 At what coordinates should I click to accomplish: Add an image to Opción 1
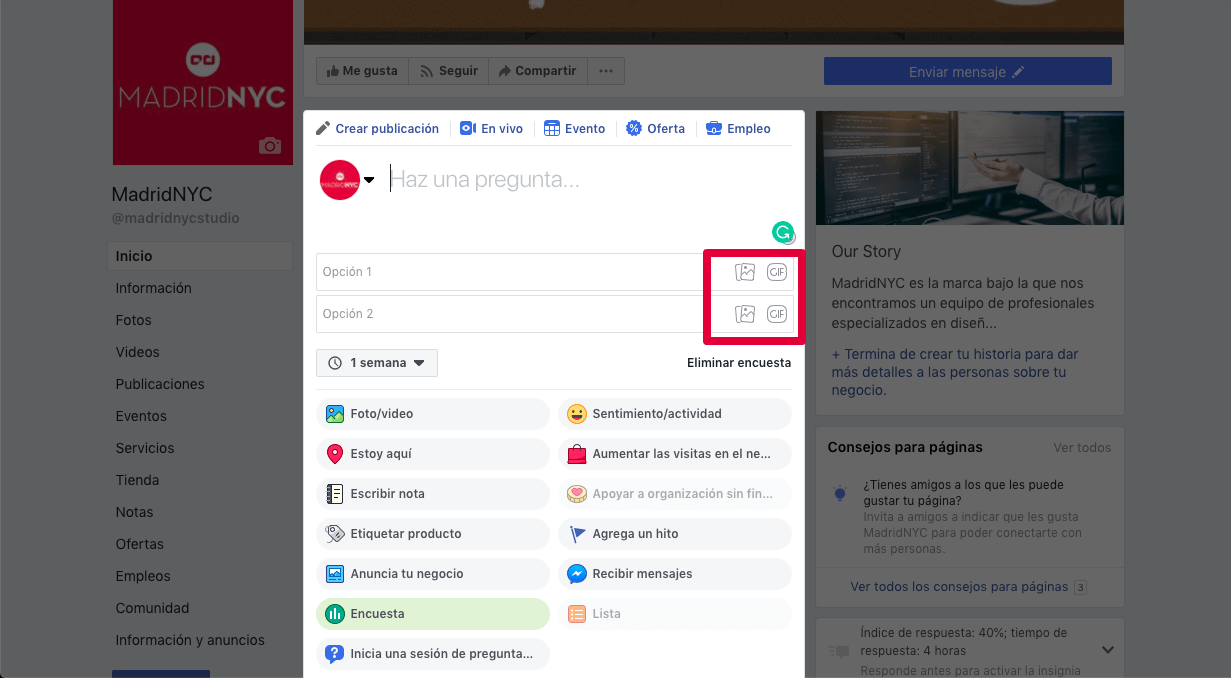click(745, 272)
